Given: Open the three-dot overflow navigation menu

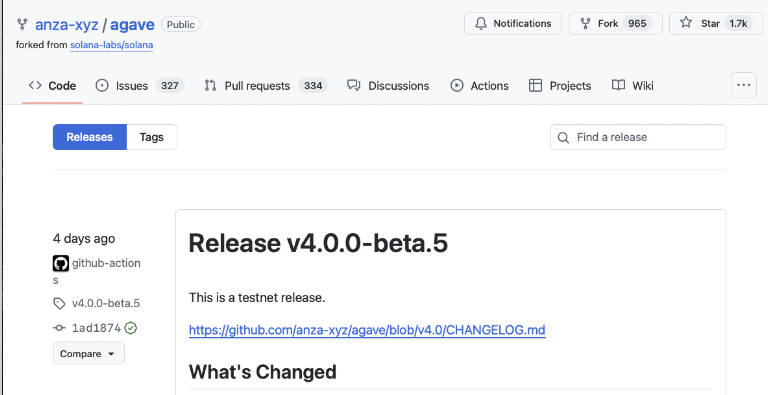Looking at the screenshot, I should 744,85.
